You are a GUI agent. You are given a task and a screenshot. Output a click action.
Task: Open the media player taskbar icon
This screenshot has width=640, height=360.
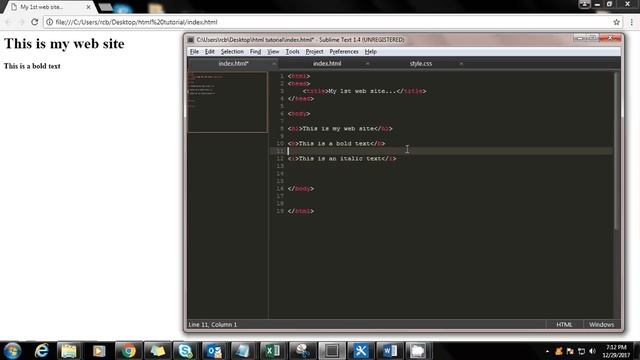point(99,351)
